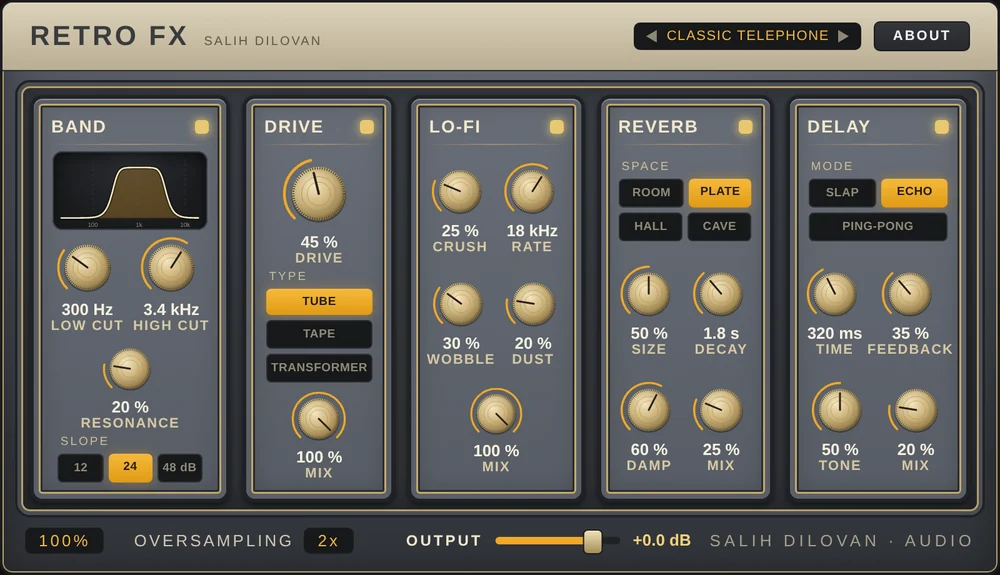Select Echo delay mode

pos(914,192)
